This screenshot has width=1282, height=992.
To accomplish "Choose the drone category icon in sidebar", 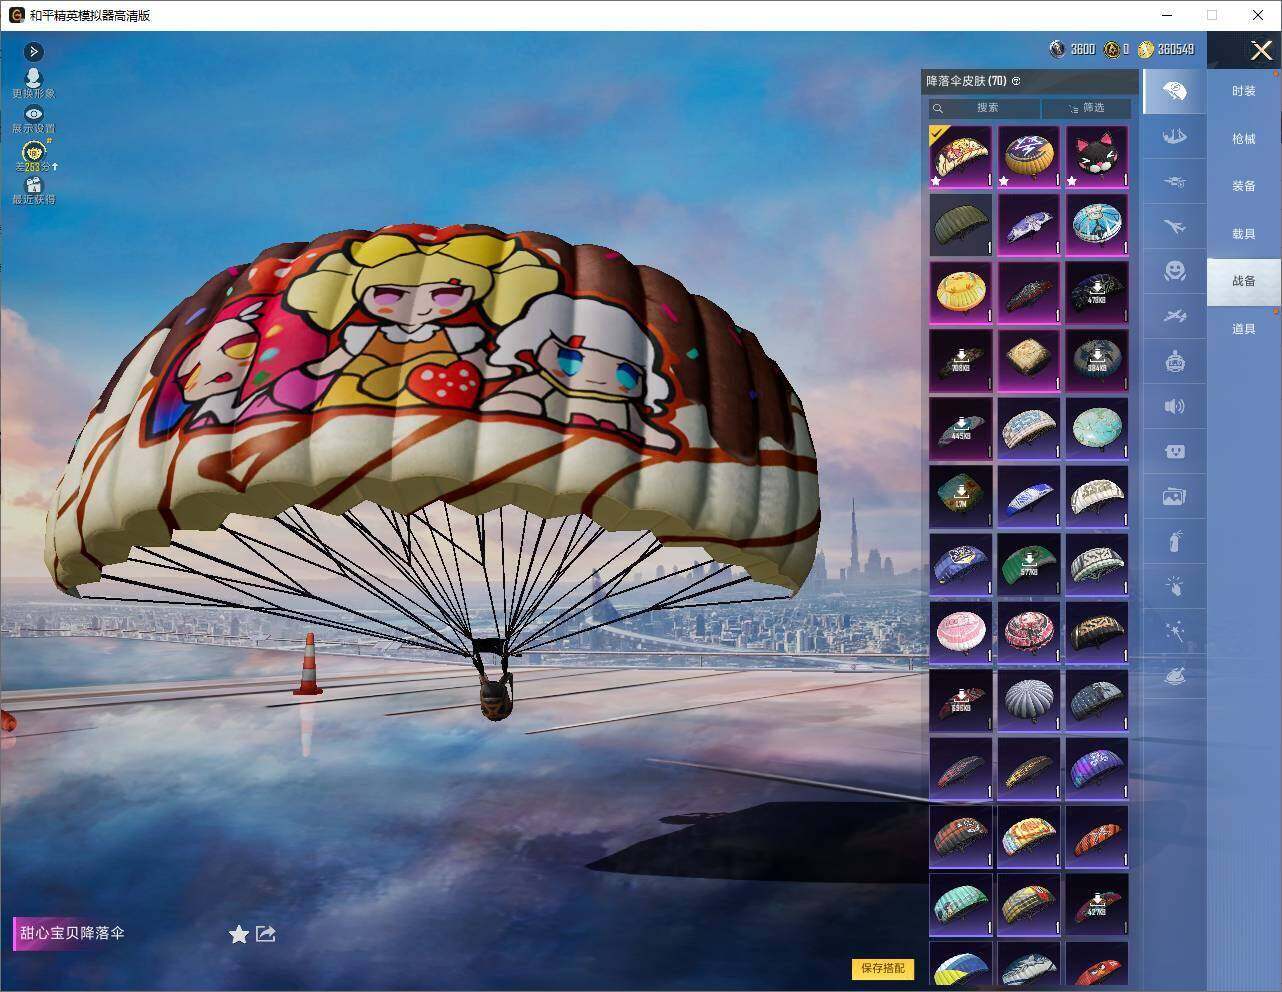I will coord(1175,182).
